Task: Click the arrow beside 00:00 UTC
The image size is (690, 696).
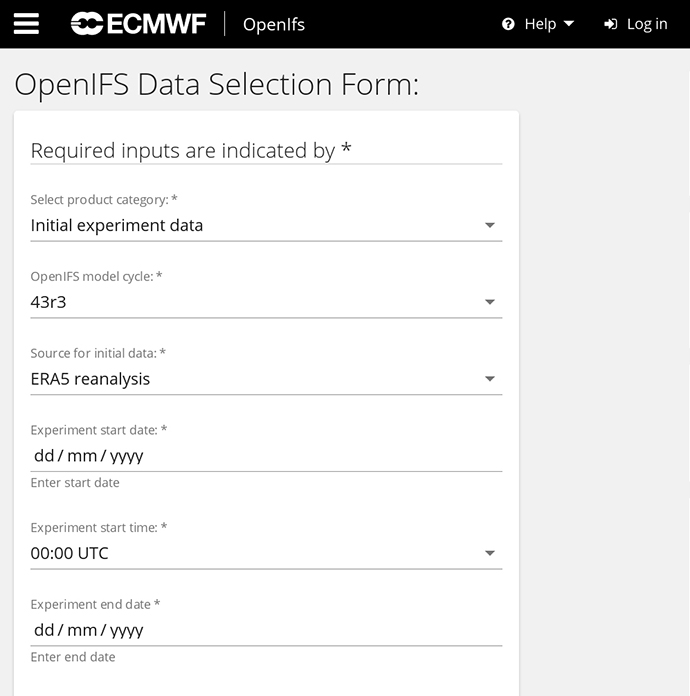Action: pyautogui.click(x=490, y=554)
